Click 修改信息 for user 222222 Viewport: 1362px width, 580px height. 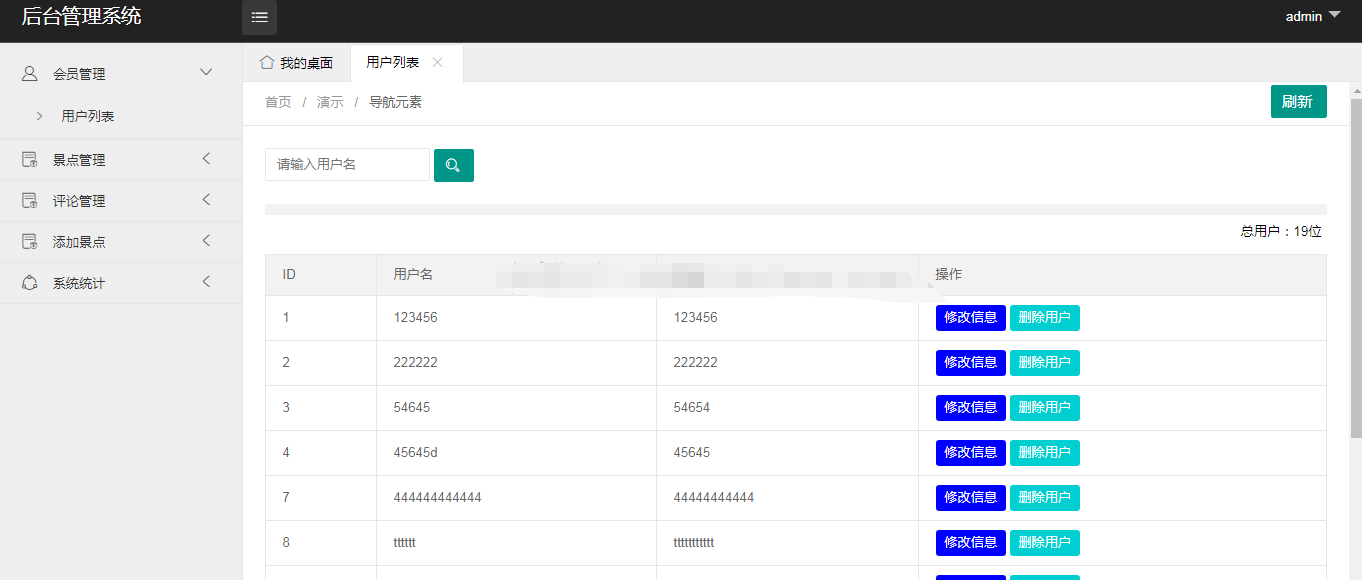click(x=970, y=363)
